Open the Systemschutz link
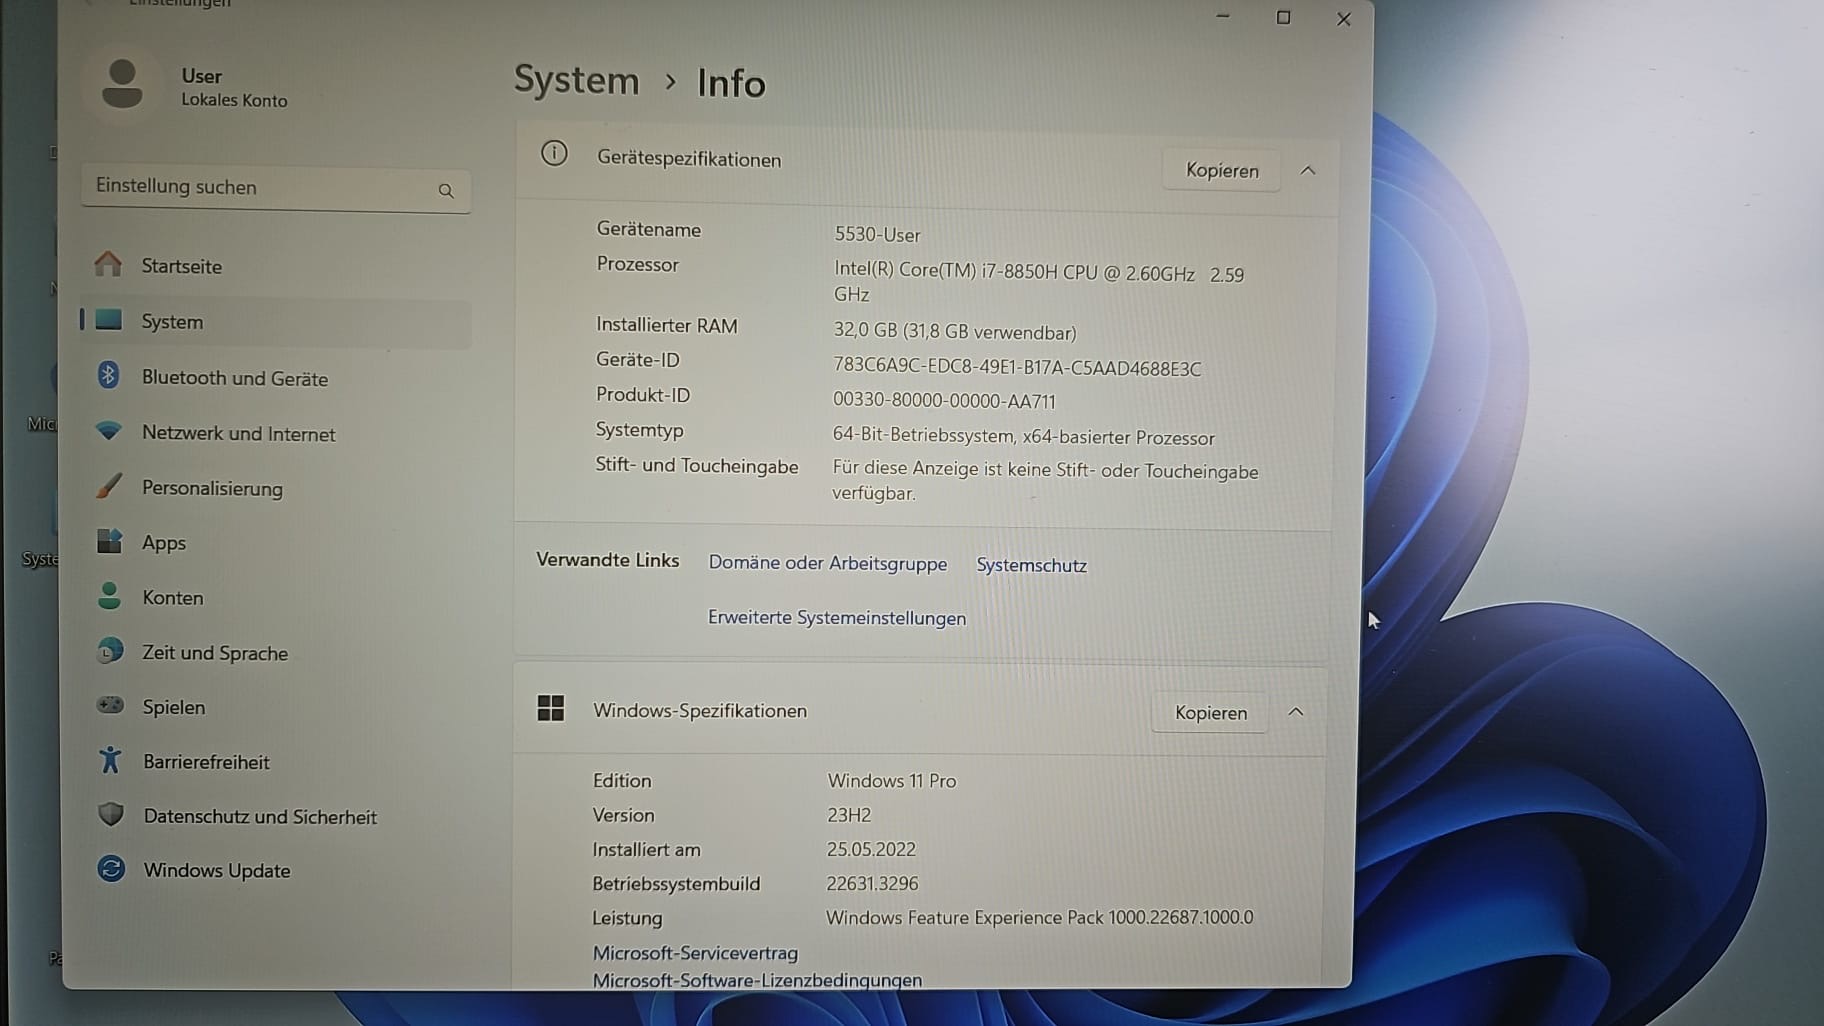This screenshot has width=1824, height=1026. coord(1031,565)
